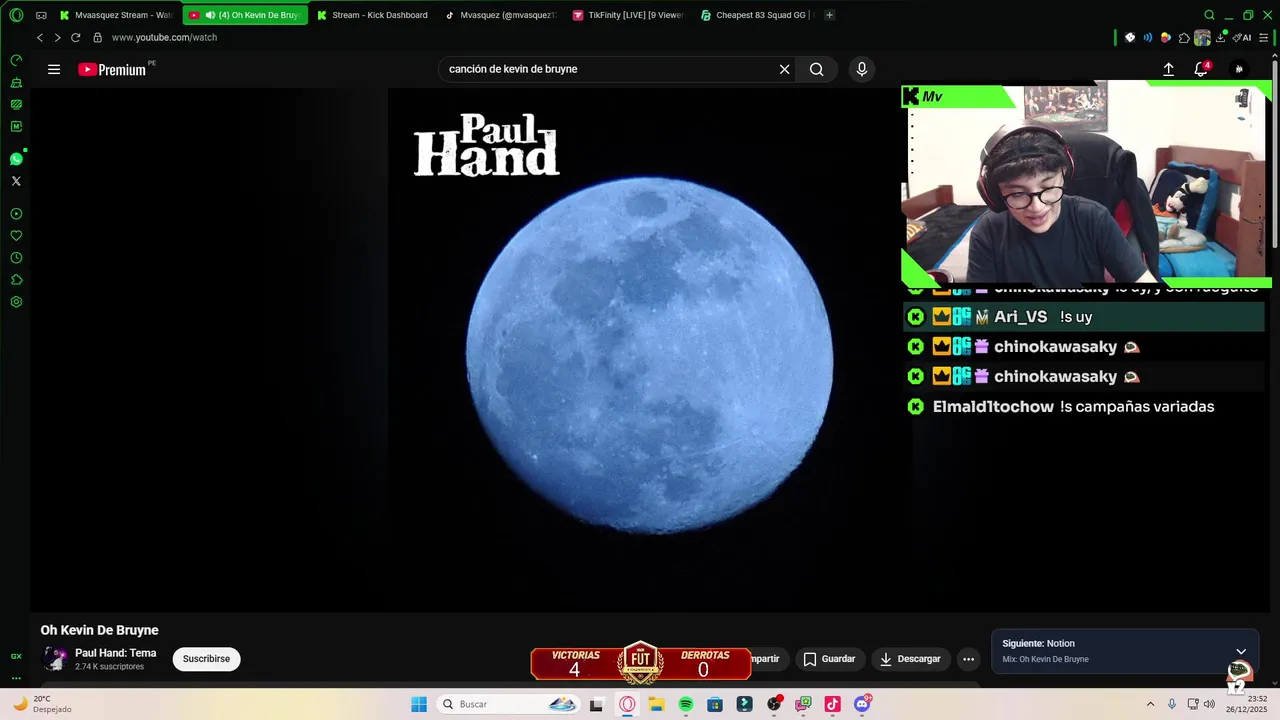
Task: Open browser extensions puzzle icon
Action: (x=1184, y=38)
